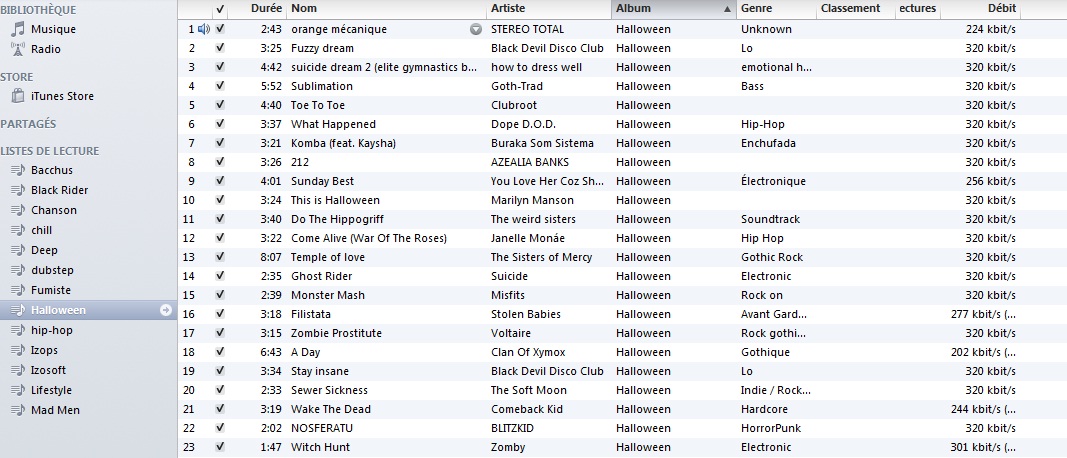Screen dimensions: 1067x458
Task: Click the Fumiste playlist icon
Action: click(18, 290)
